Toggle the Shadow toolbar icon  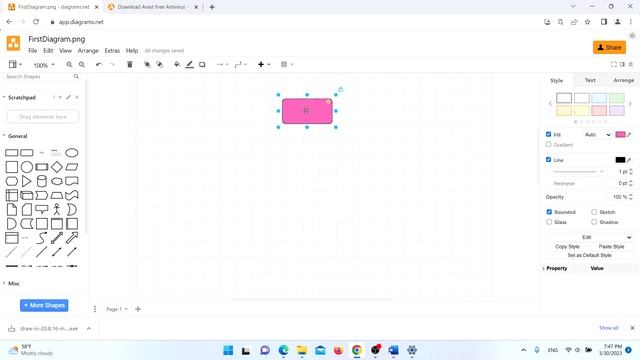click(x=202, y=64)
